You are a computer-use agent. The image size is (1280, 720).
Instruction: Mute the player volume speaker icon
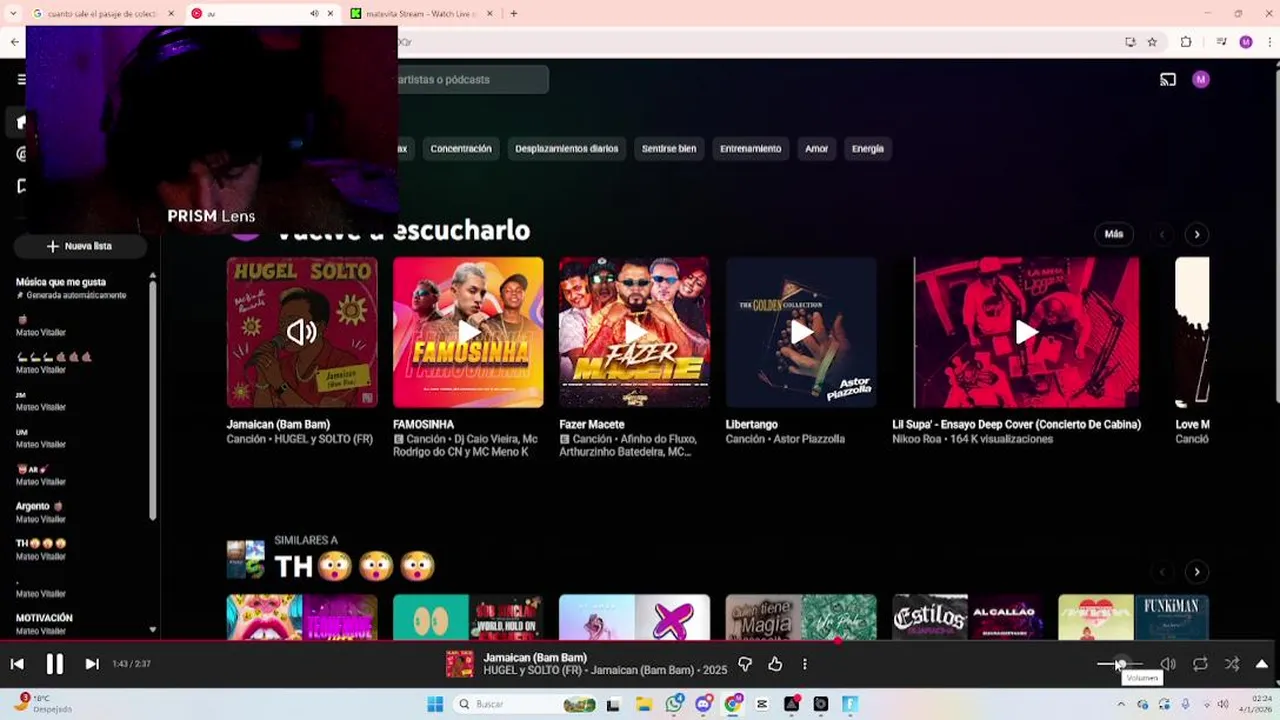pos(1167,664)
